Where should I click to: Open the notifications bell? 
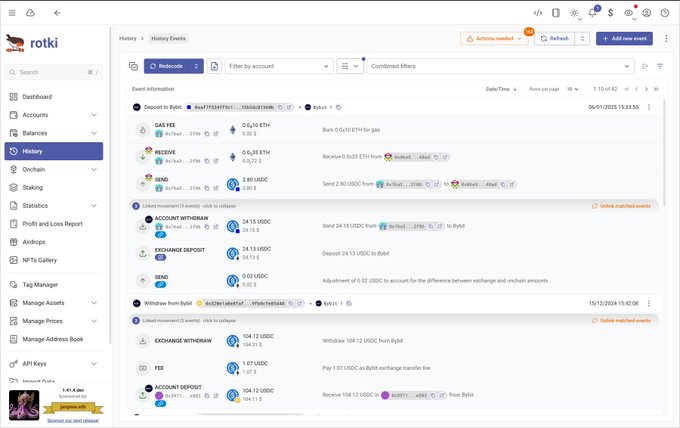592,13
